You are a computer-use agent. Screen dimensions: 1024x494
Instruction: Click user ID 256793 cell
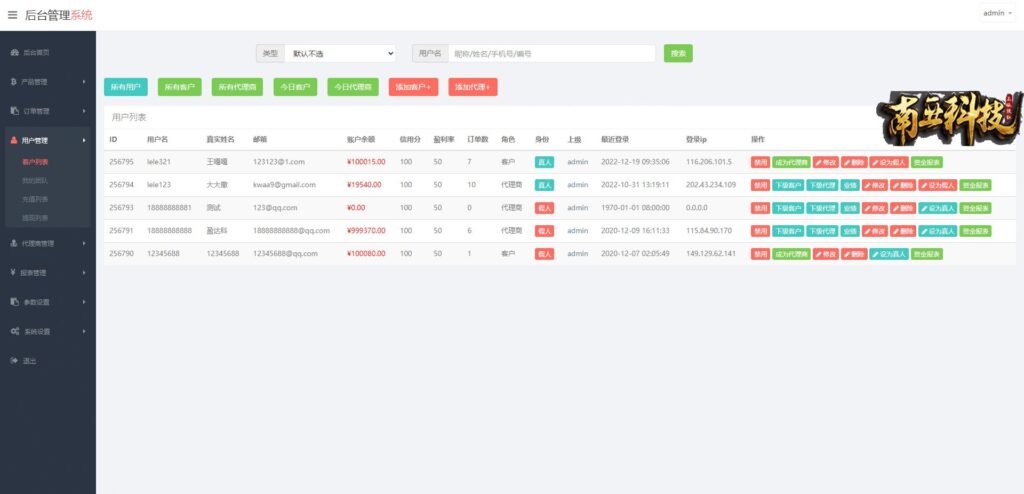pyautogui.click(x=121, y=208)
